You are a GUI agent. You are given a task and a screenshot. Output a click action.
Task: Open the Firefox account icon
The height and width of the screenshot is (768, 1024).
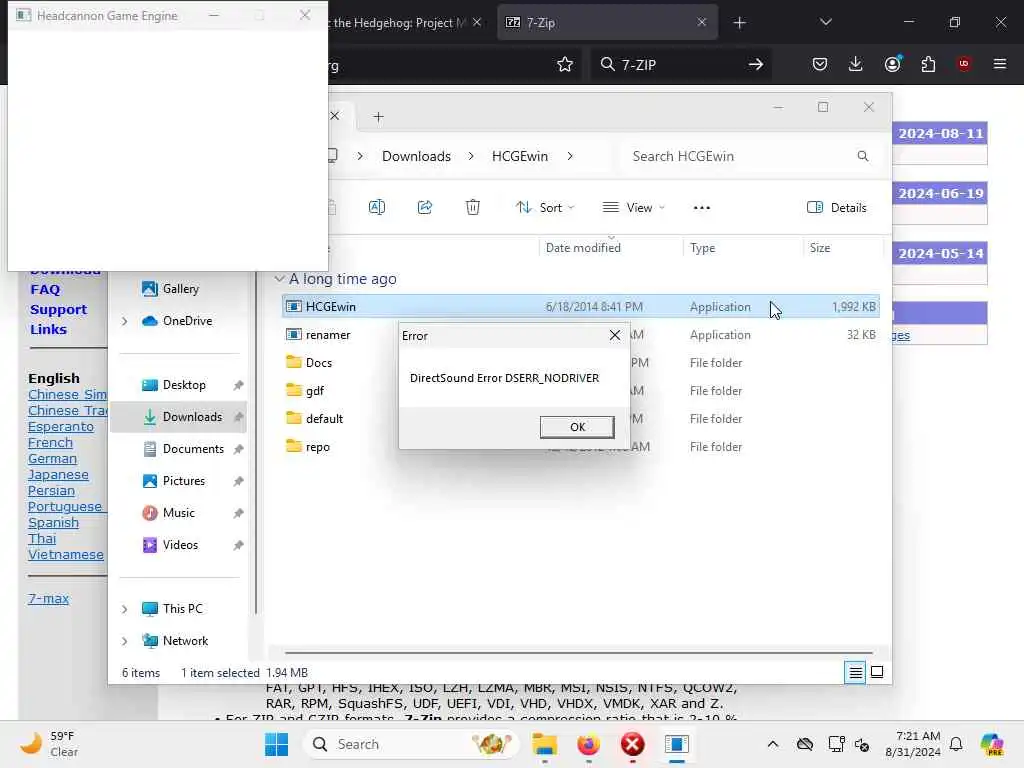892,64
